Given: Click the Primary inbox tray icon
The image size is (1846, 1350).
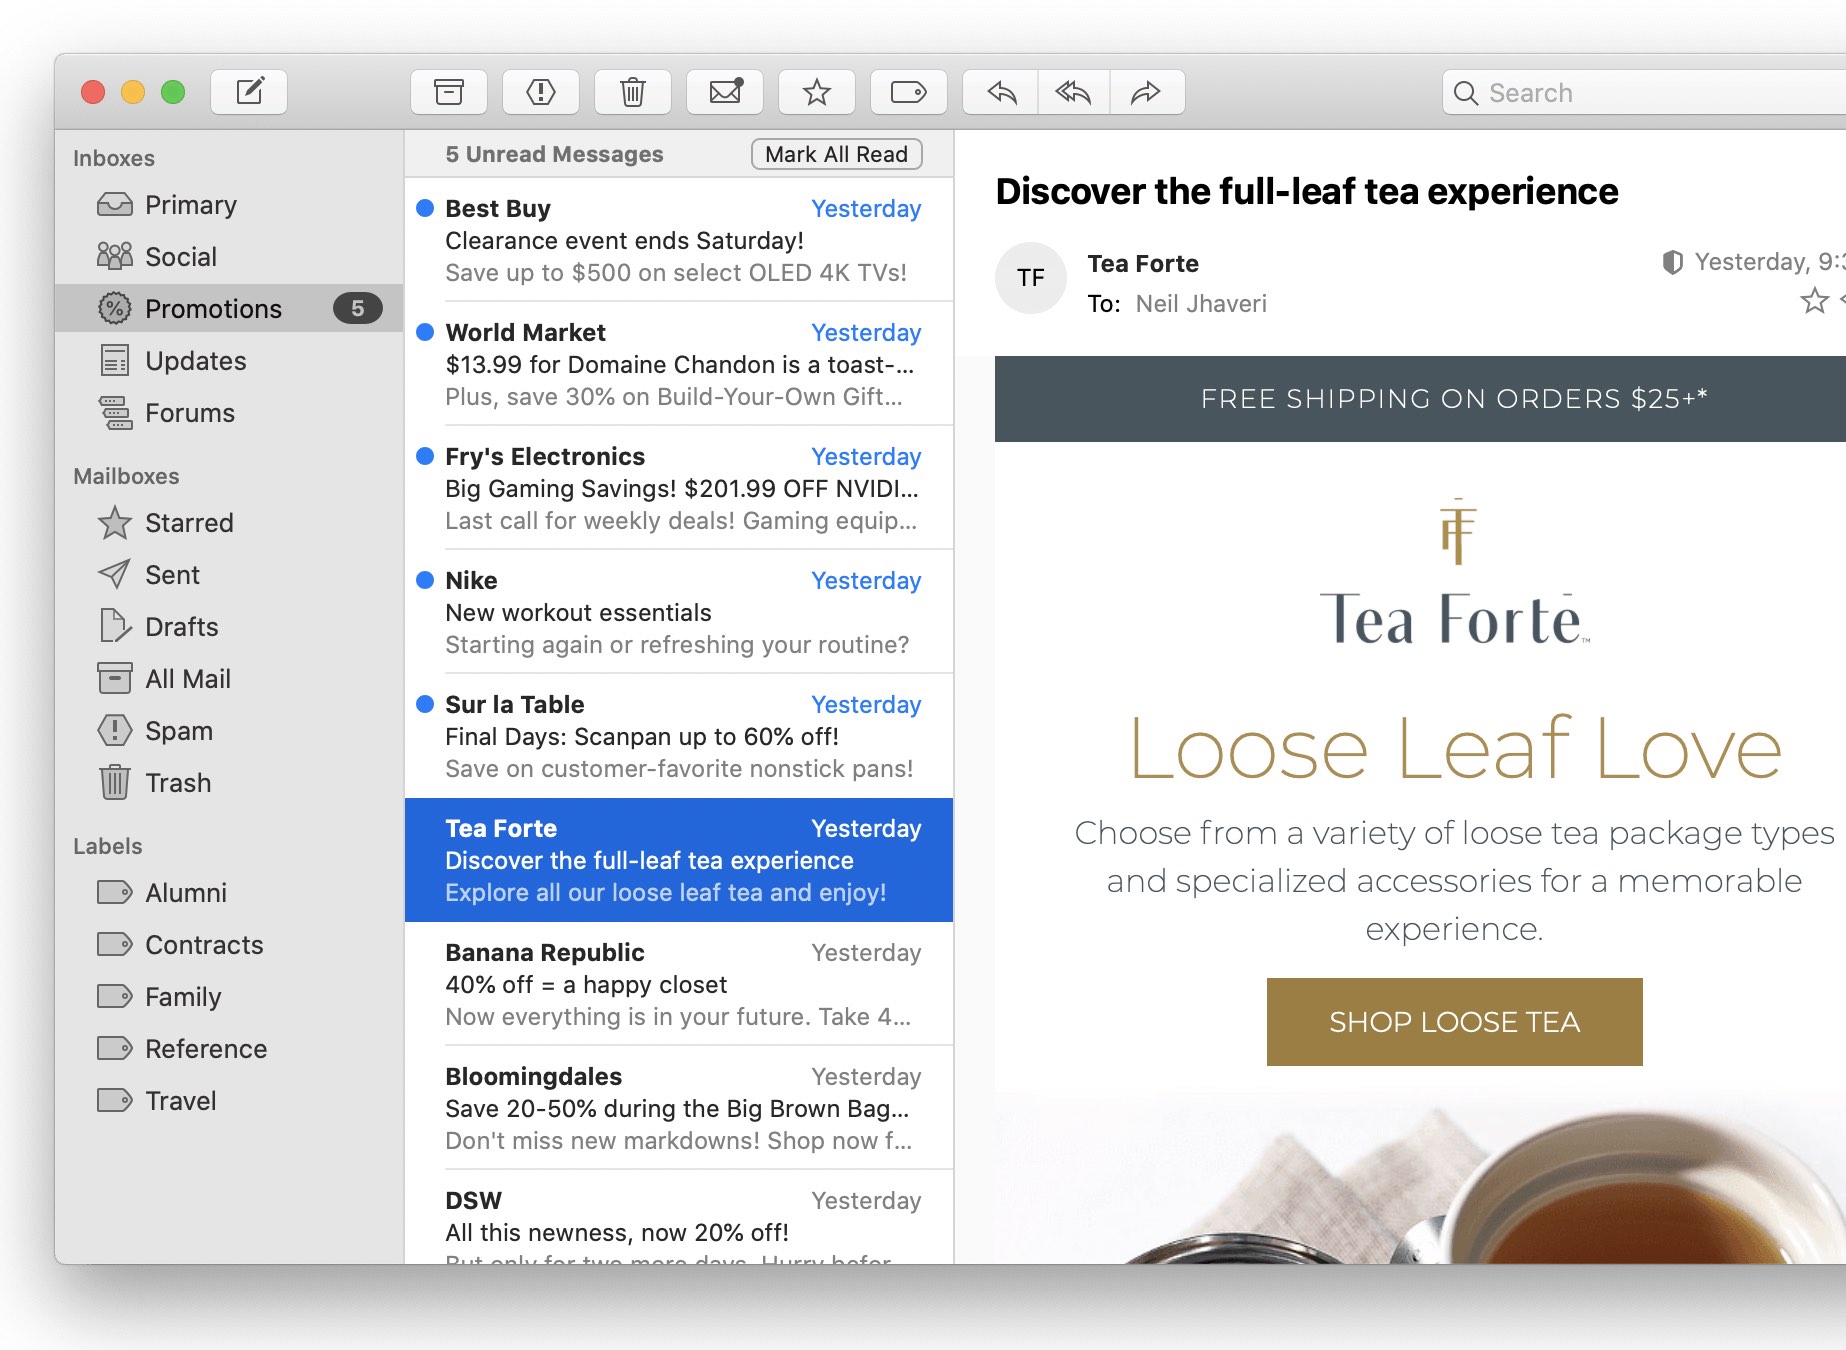Looking at the screenshot, I should pyautogui.click(x=115, y=205).
